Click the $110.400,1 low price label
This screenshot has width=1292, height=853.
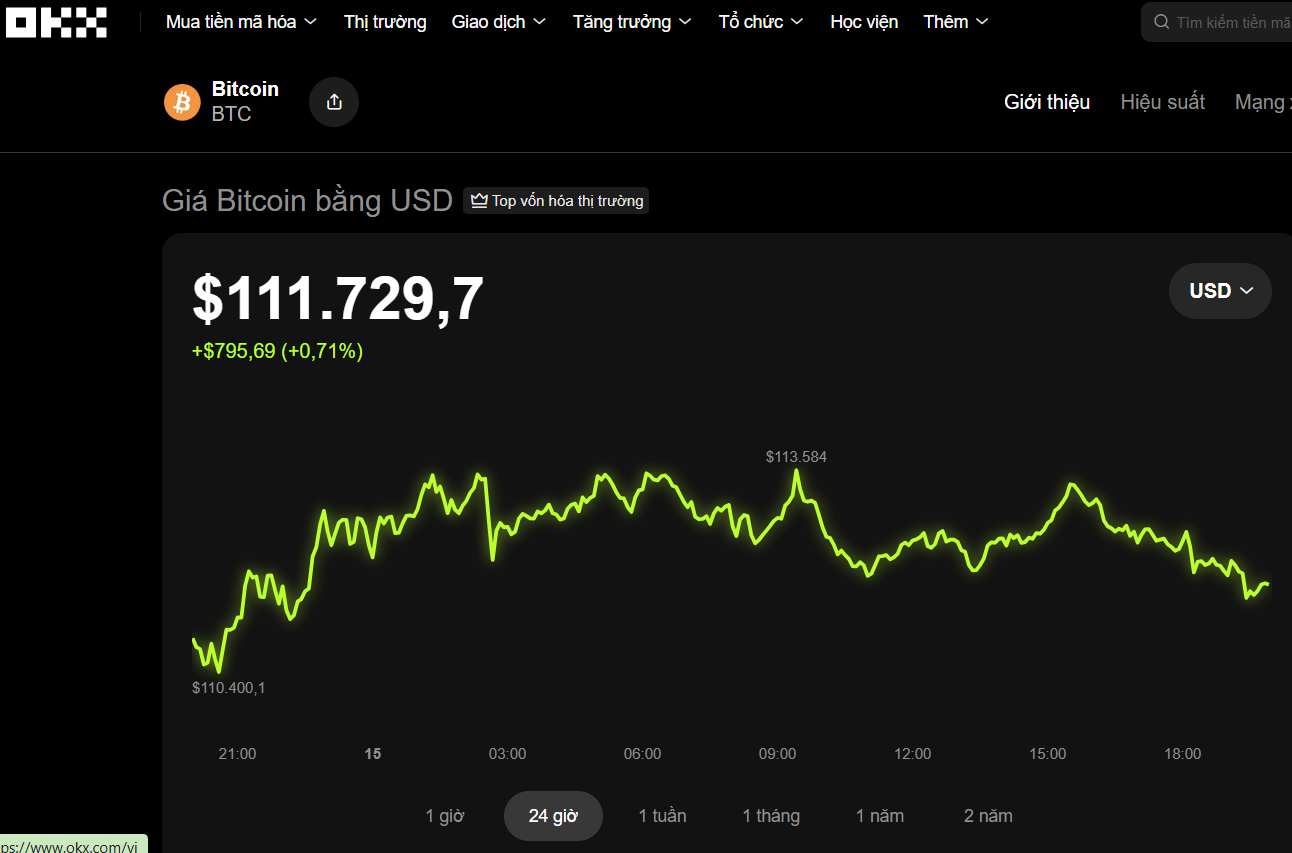point(229,688)
